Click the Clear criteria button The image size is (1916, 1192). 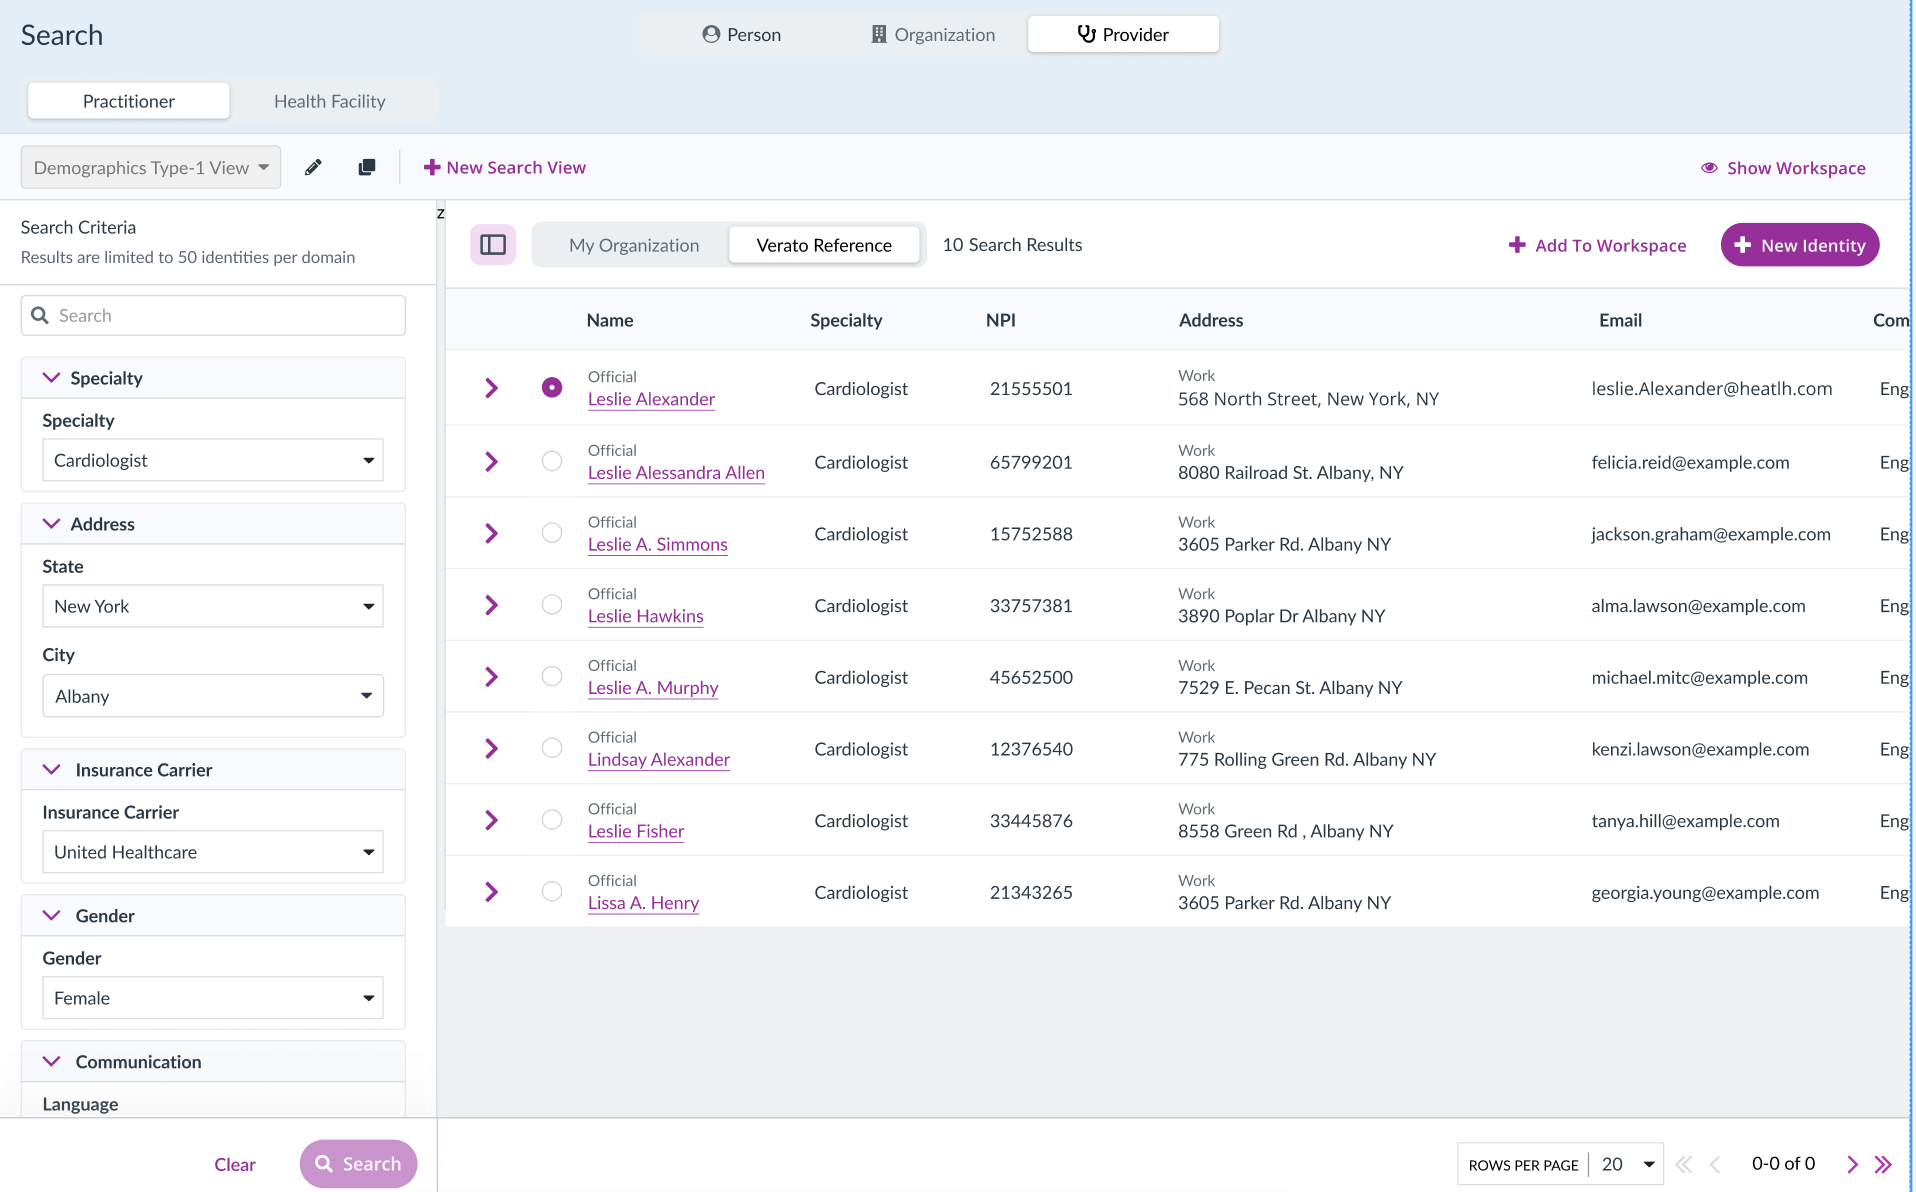(x=235, y=1164)
